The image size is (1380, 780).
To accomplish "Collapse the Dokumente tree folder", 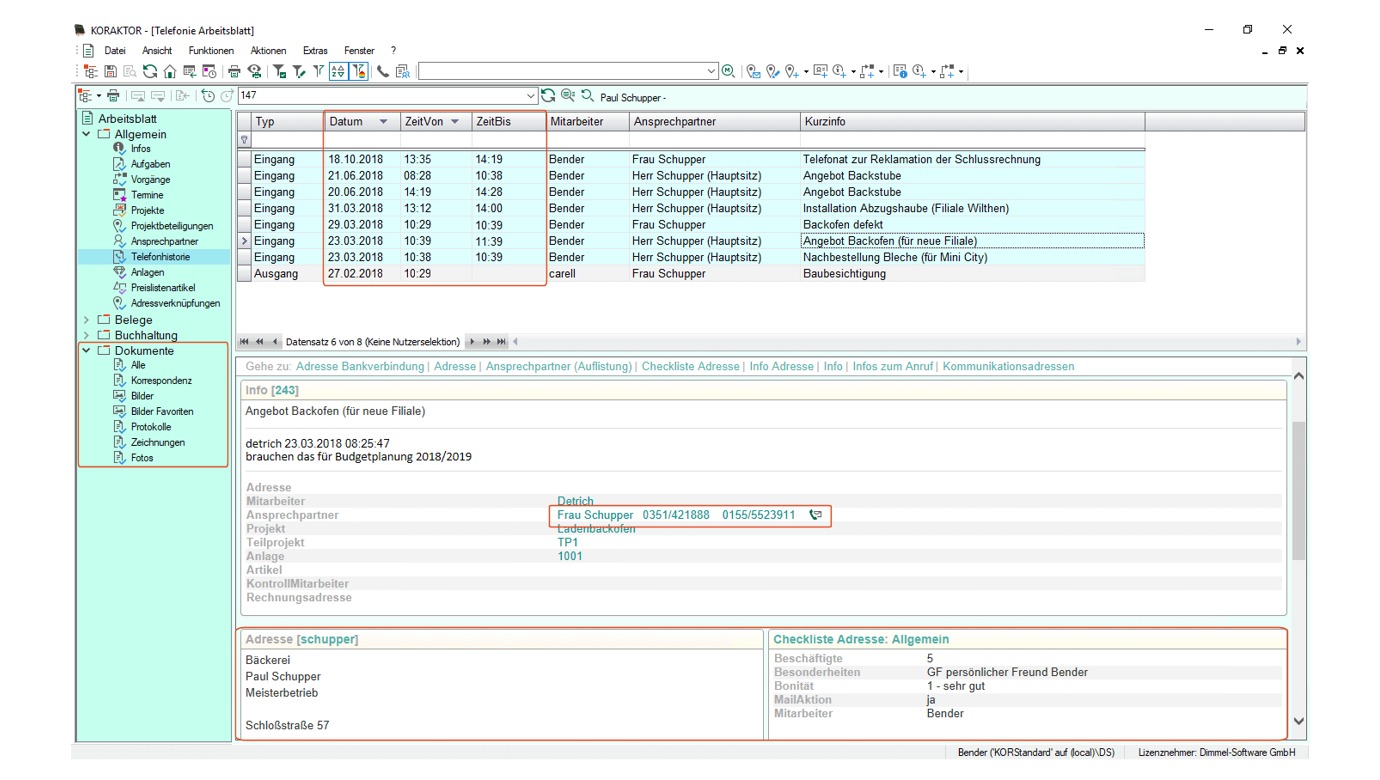I will (x=87, y=351).
